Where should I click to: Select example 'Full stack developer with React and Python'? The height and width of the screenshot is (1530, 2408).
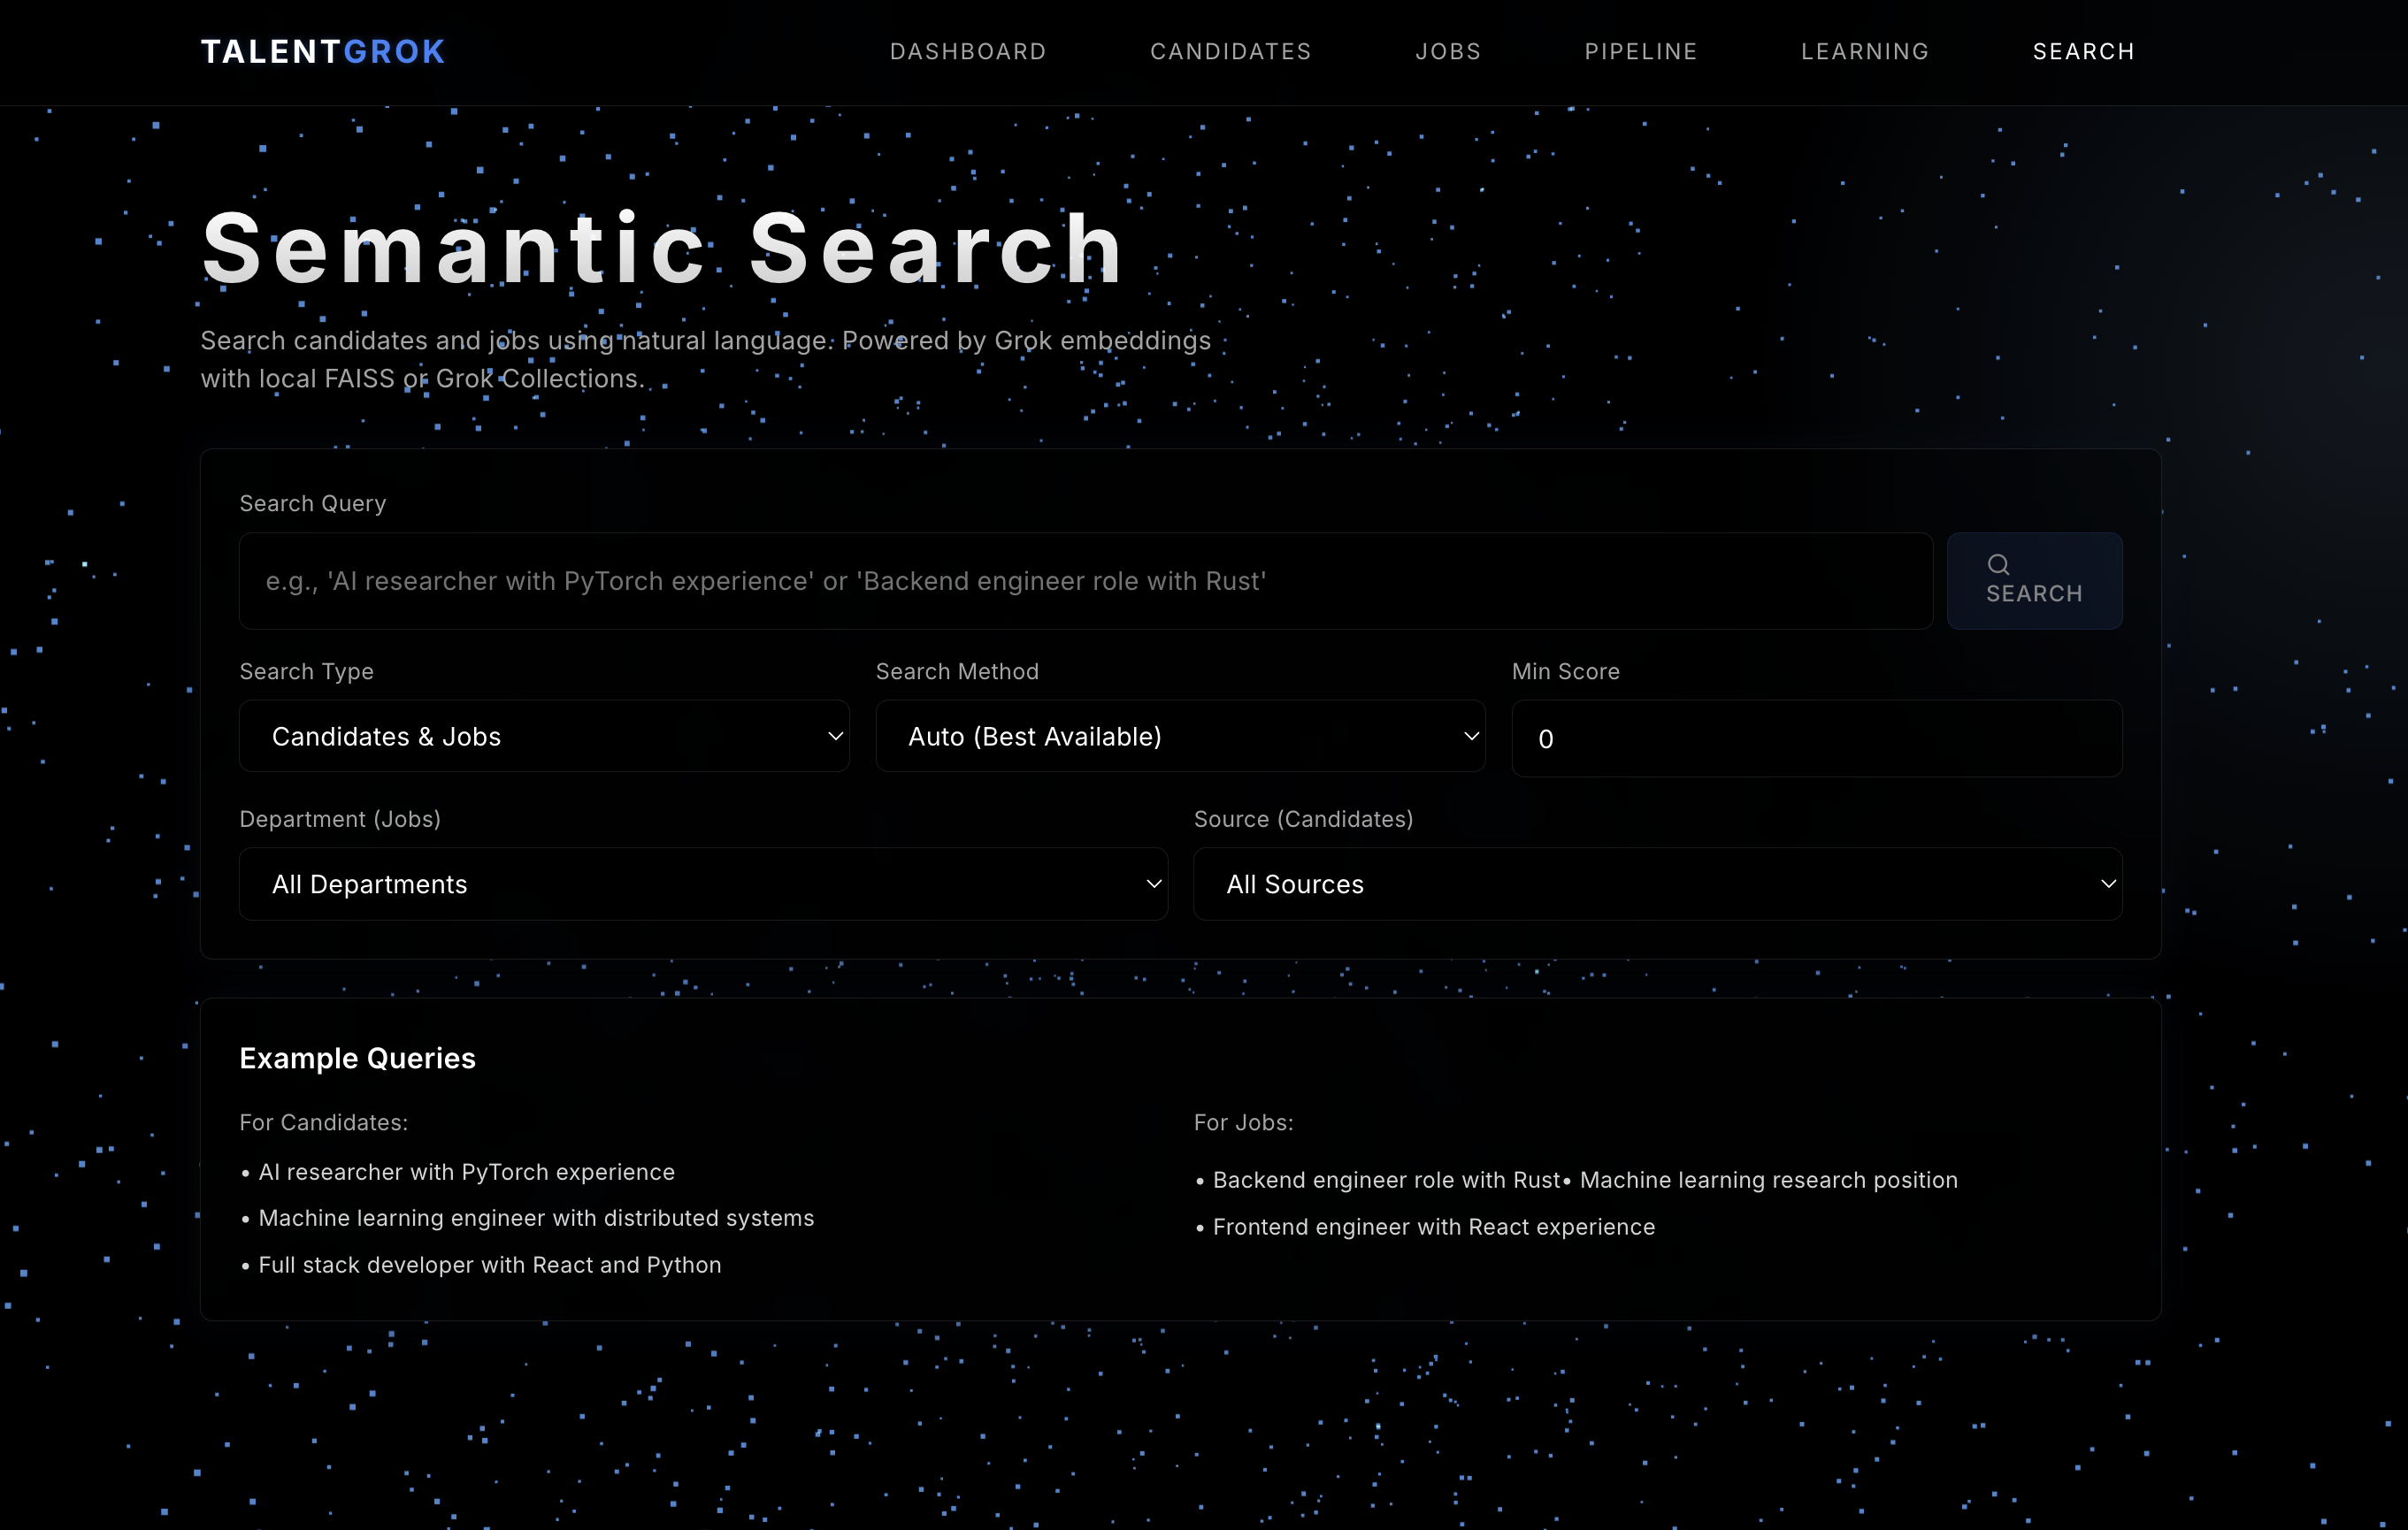tap(489, 1265)
